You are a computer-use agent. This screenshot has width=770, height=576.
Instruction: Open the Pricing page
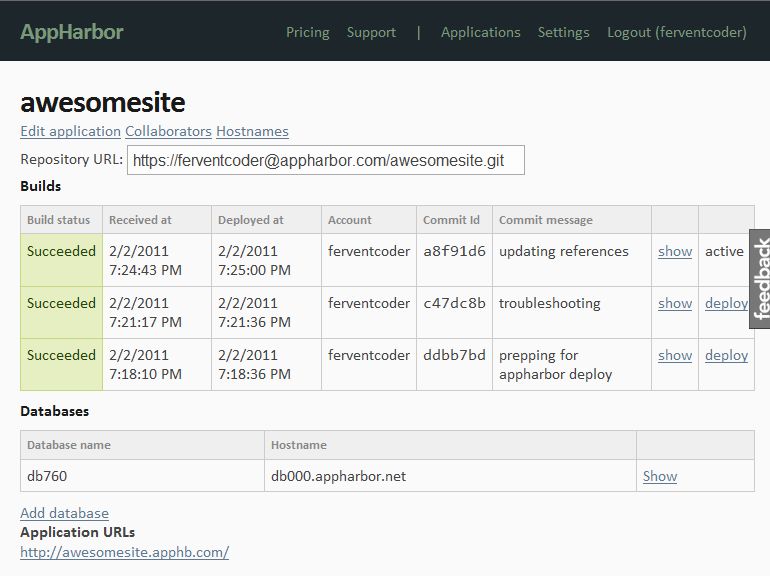click(307, 32)
